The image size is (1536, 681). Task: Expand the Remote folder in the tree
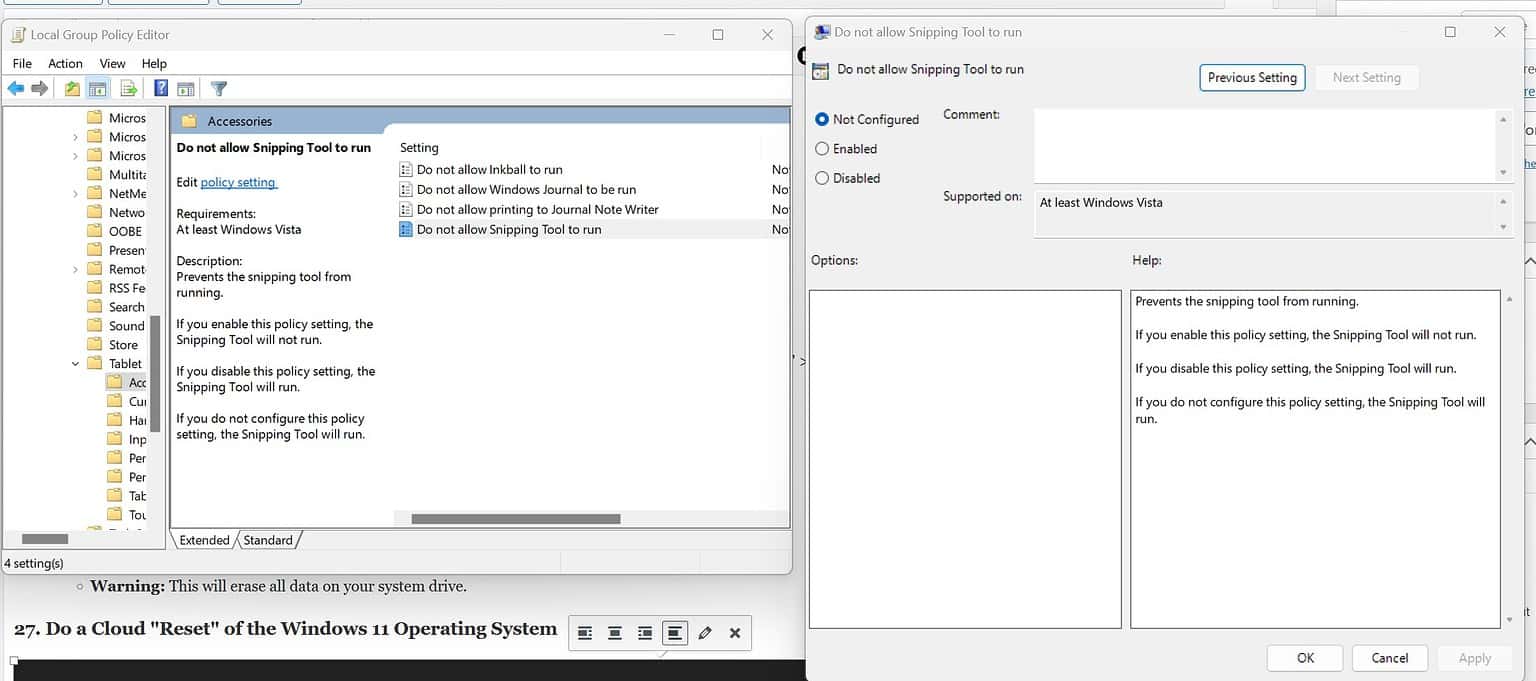[x=73, y=269]
